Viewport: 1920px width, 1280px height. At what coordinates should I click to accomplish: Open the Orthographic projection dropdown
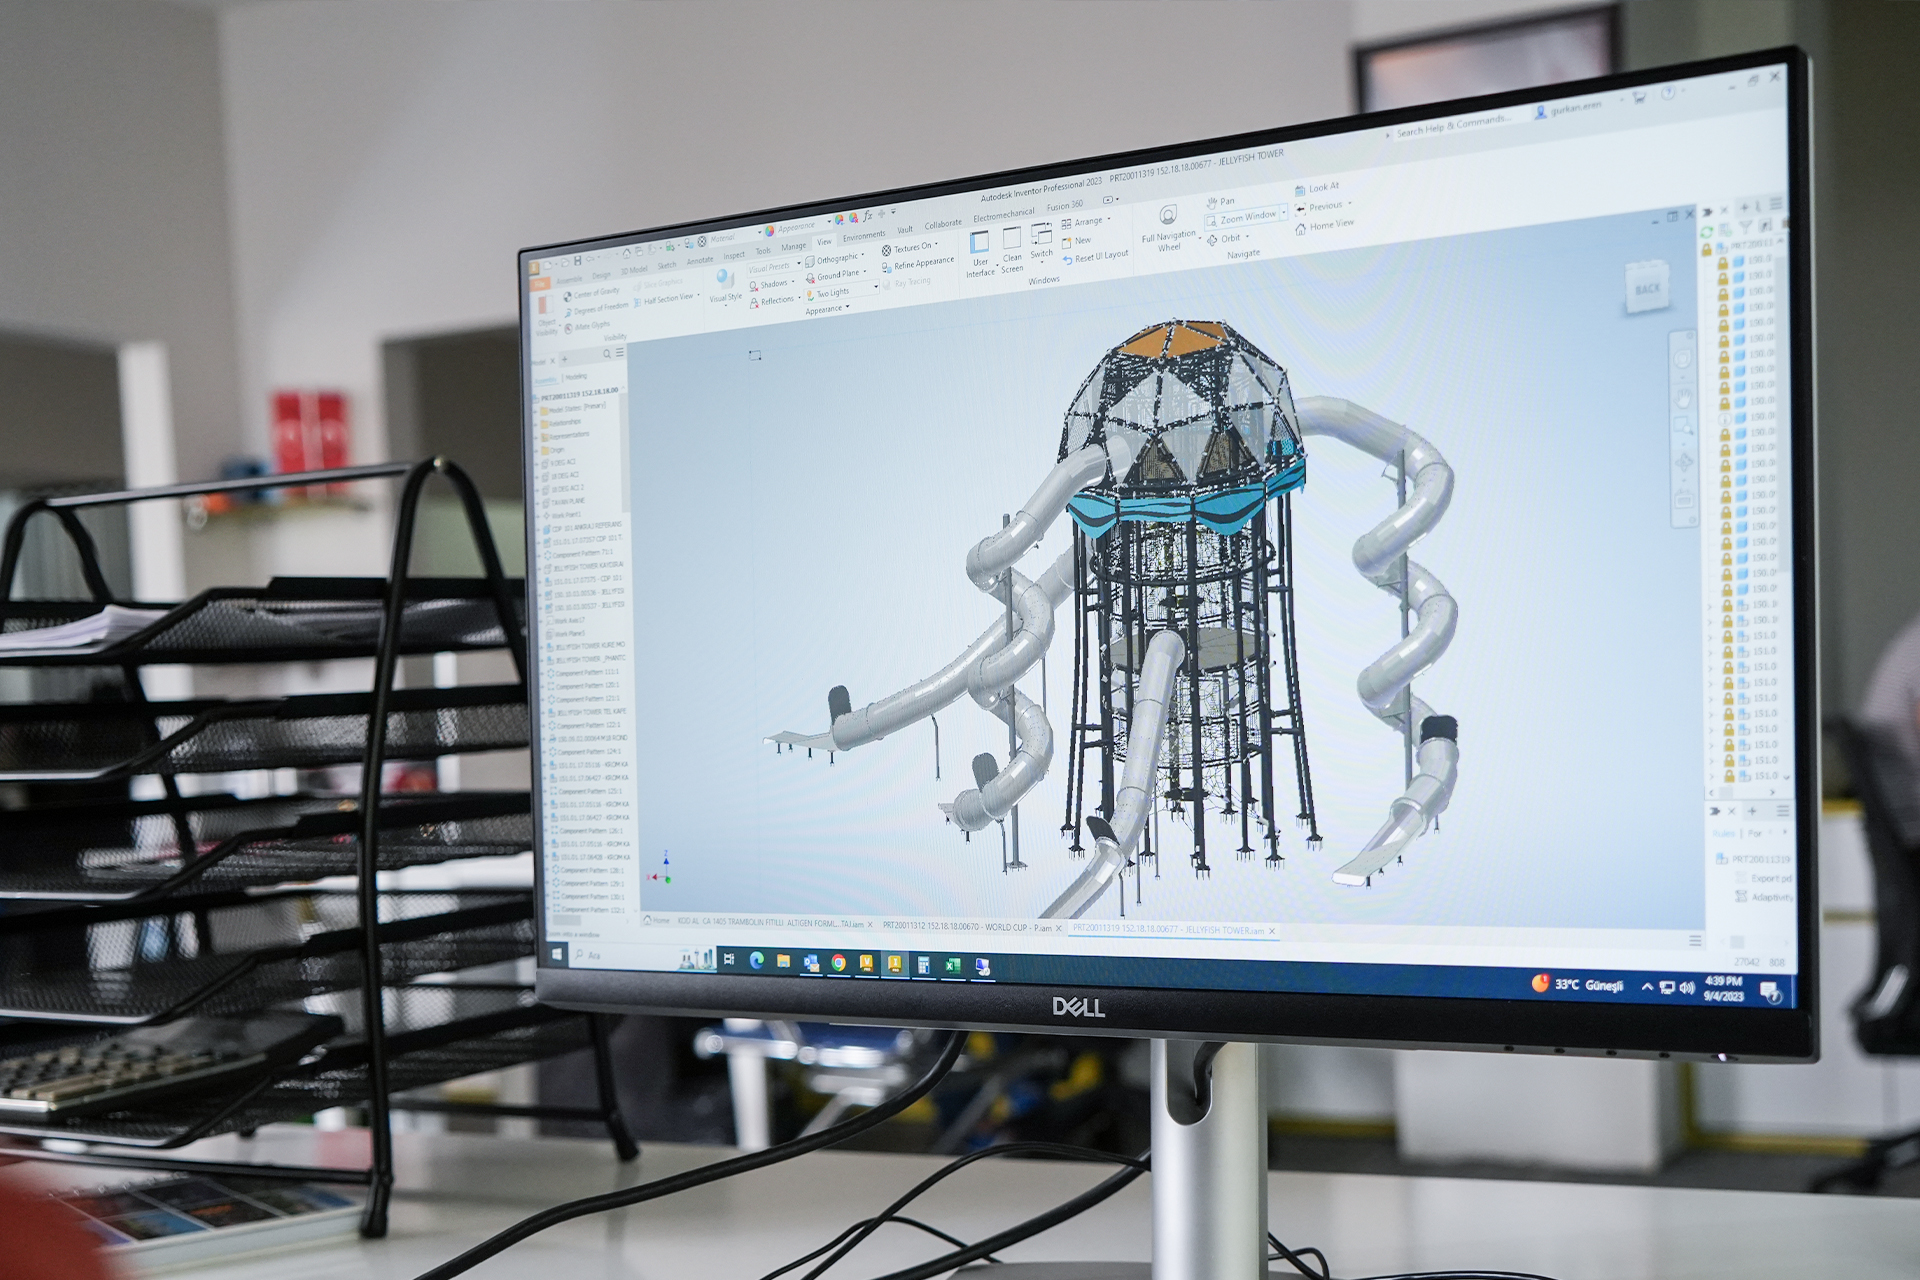tap(832, 260)
